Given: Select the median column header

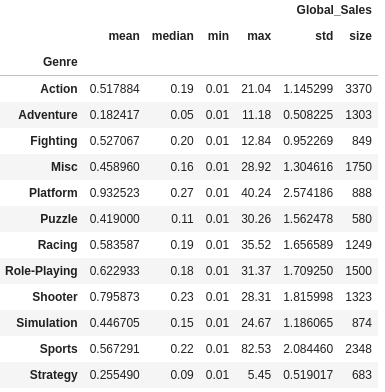Looking at the screenshot, I should click(x=173, y=36).
